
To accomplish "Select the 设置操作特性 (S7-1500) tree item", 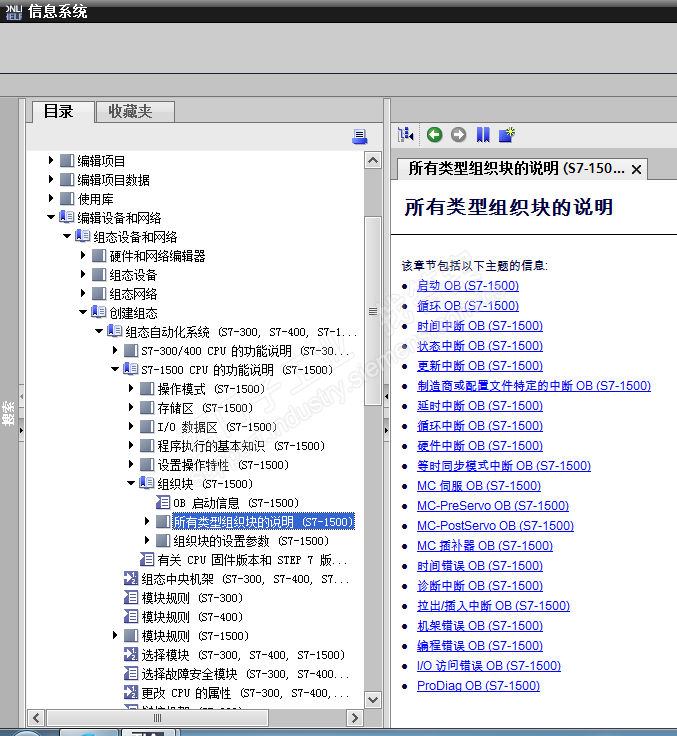I will (223, 465).
